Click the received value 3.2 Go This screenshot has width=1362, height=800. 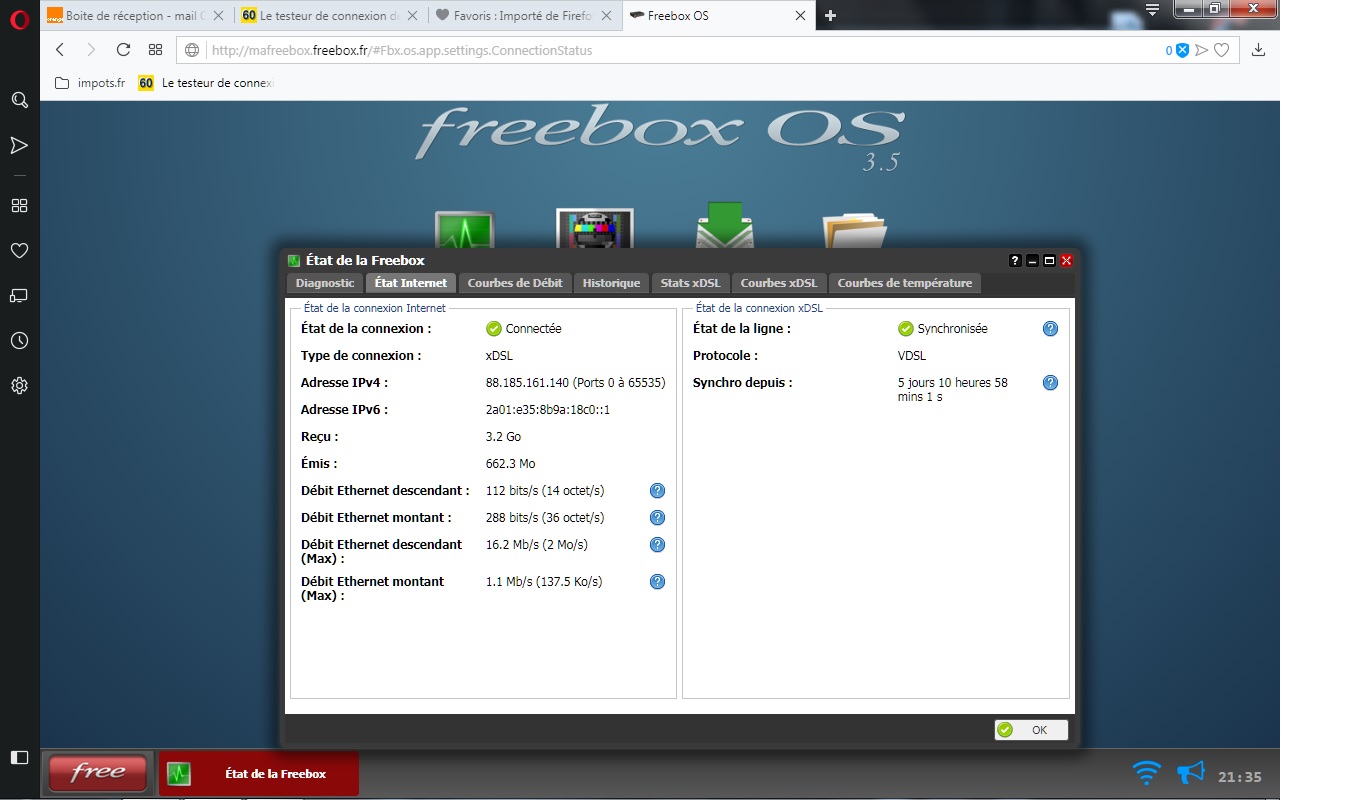coord(503,436)
